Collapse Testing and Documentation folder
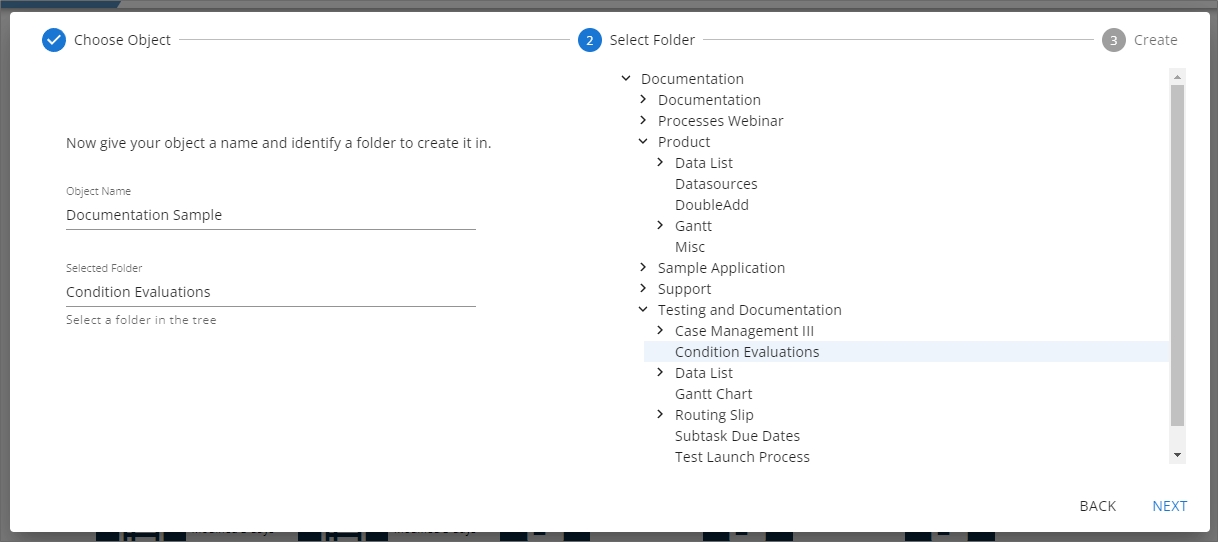Image resolution: width=1218 pixels, height=542 pixels. click(643, 310)
